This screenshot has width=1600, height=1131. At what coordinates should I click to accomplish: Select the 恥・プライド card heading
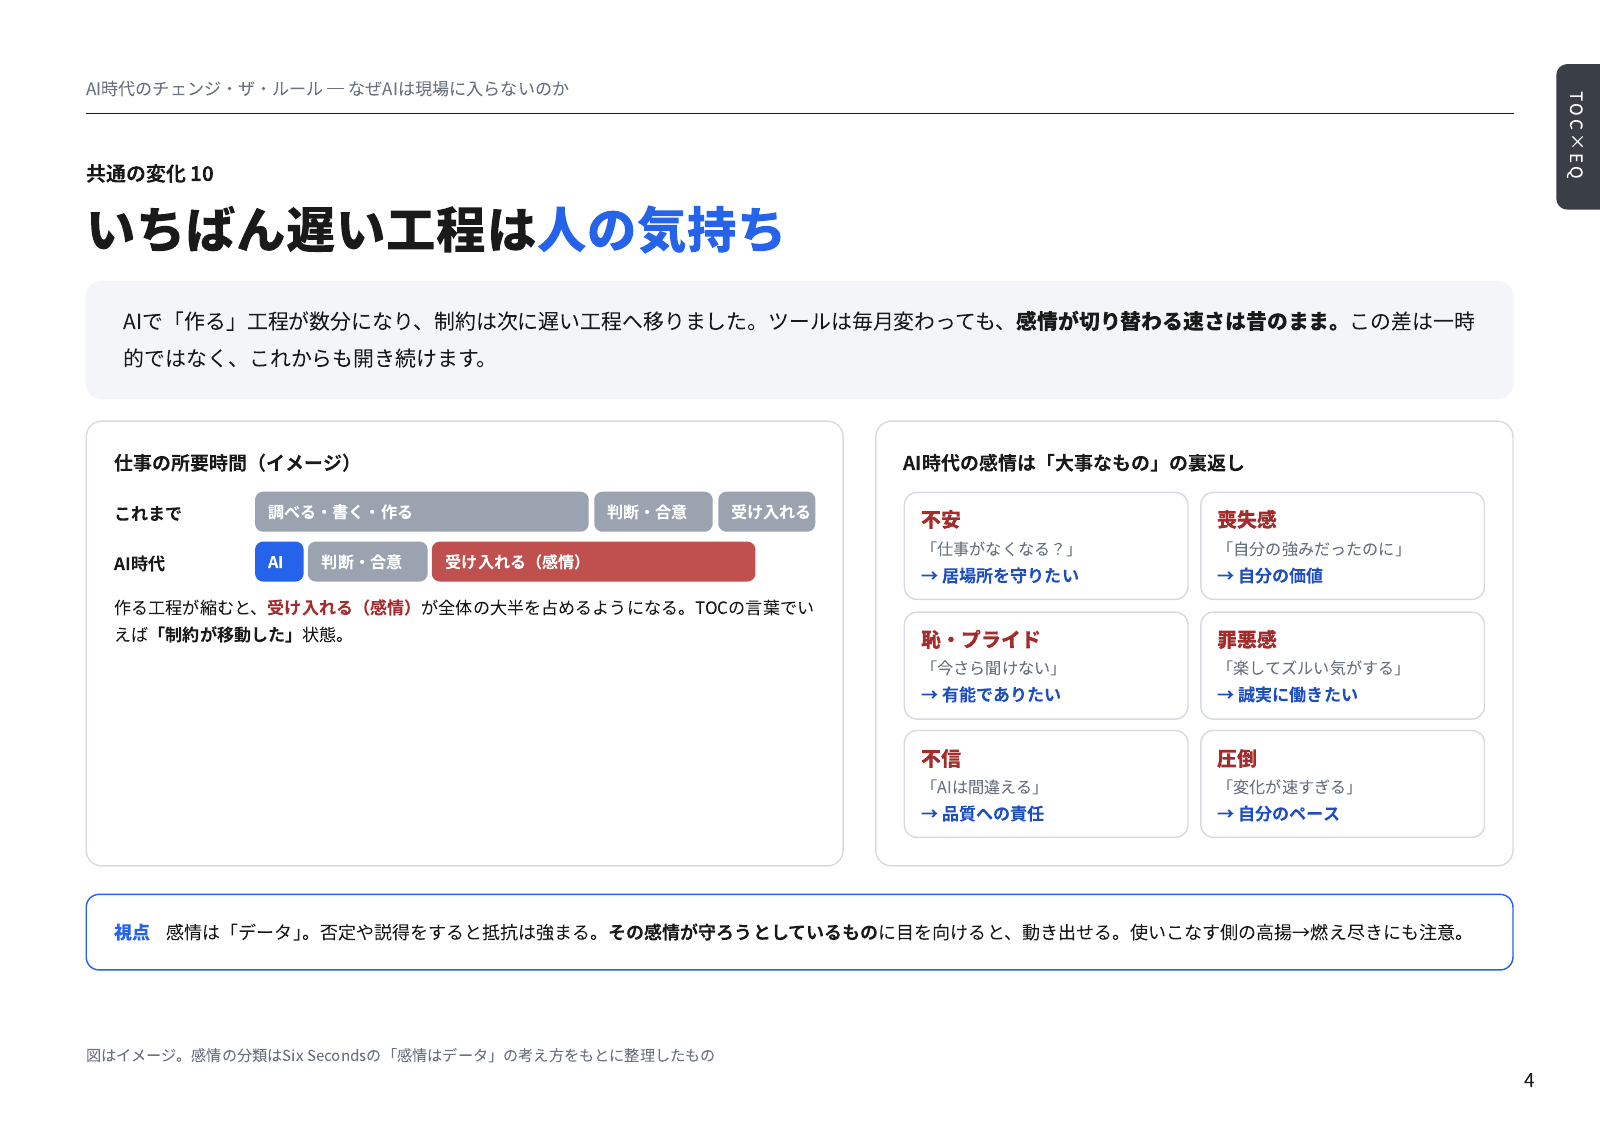(x=981, y=640)
